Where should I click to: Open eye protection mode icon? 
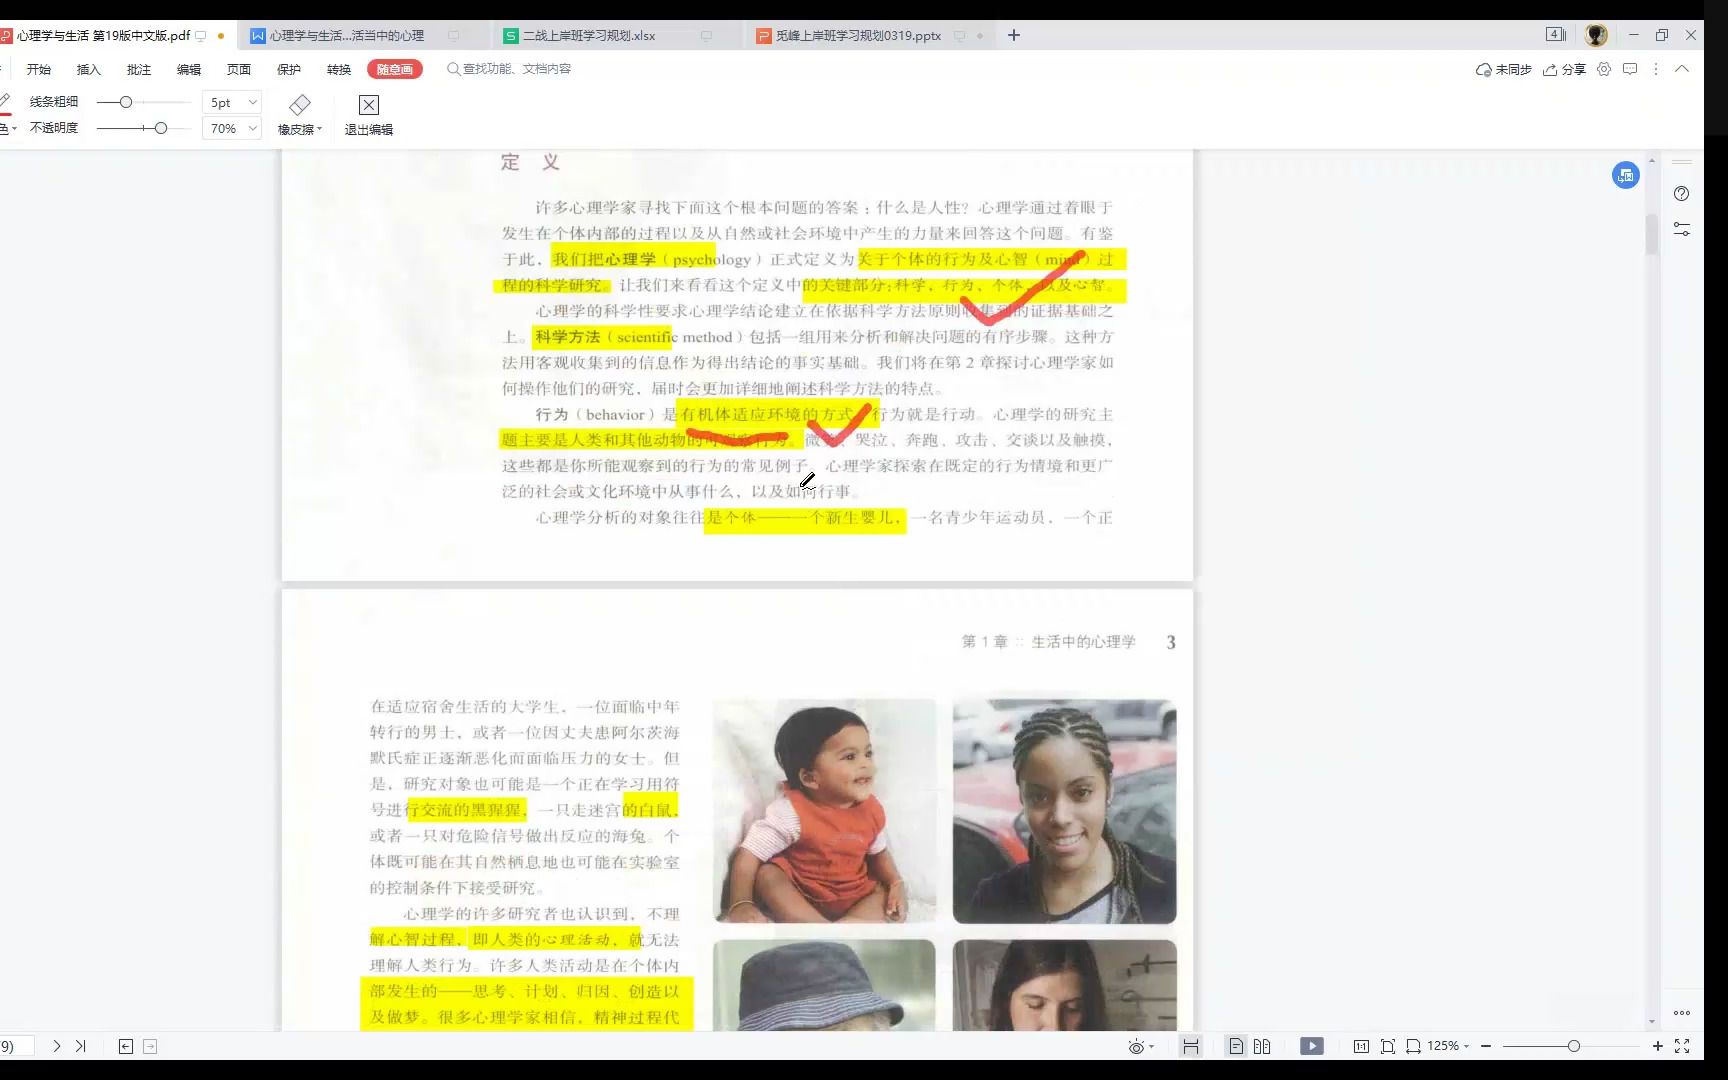(x=1136, y=1046)
